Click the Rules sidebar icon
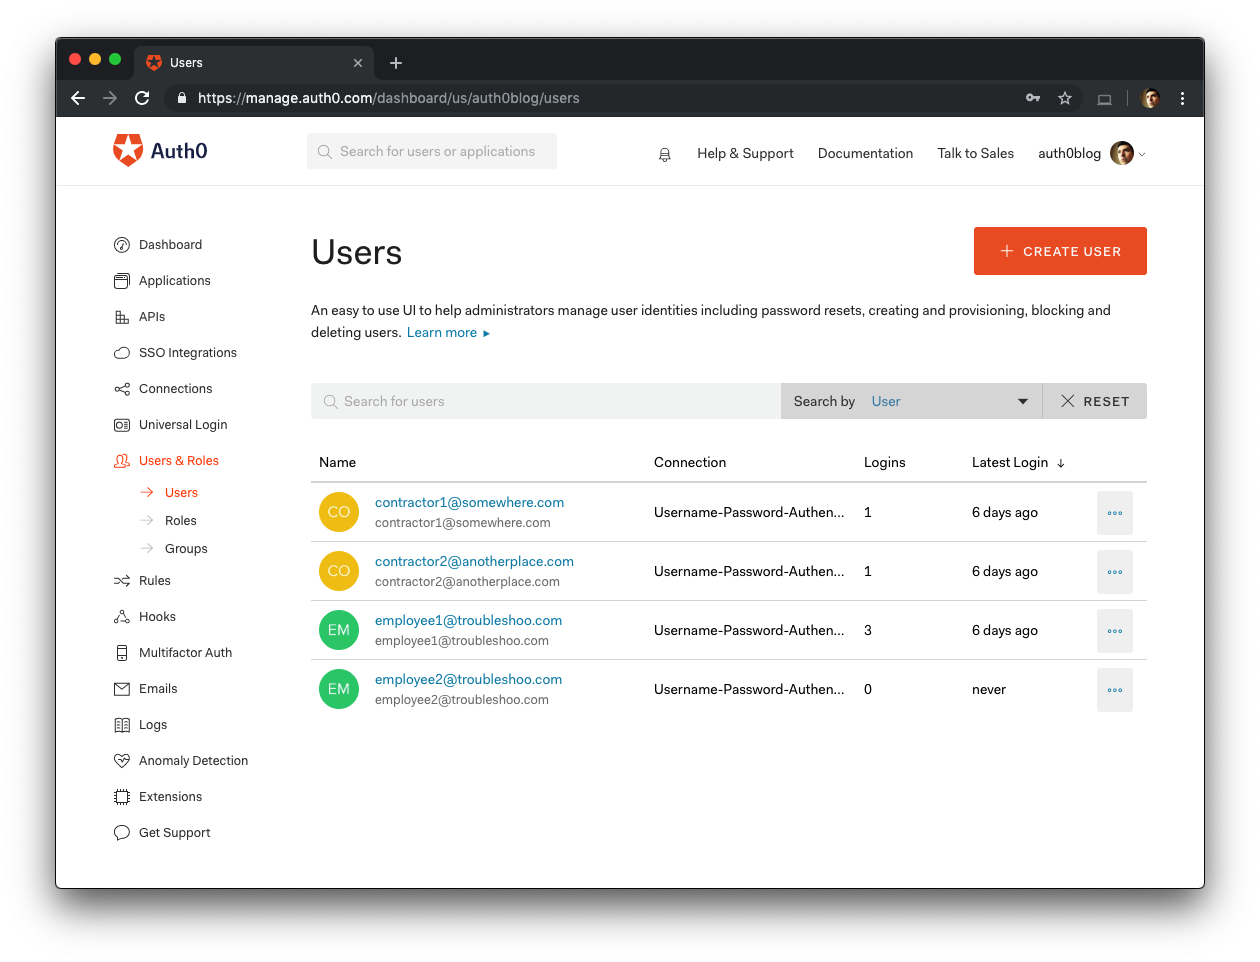This screenshot has height=962, width=1260. pos(122,581)
